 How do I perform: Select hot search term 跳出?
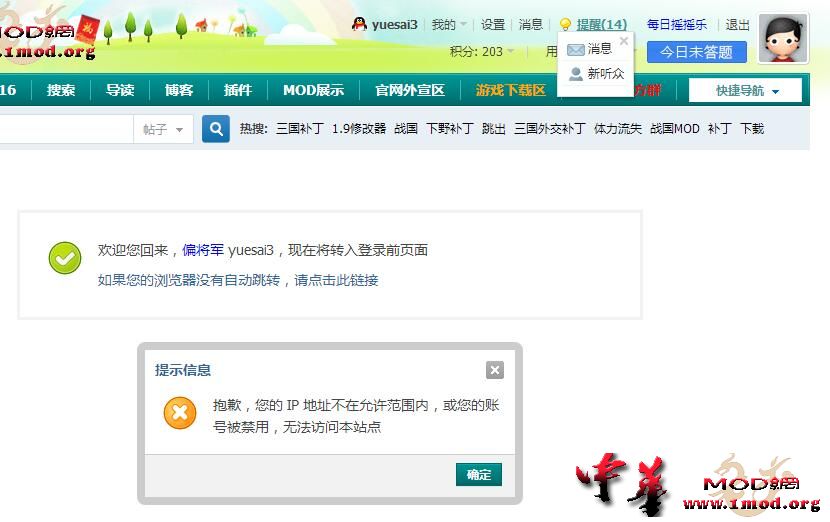click(493, 129)
